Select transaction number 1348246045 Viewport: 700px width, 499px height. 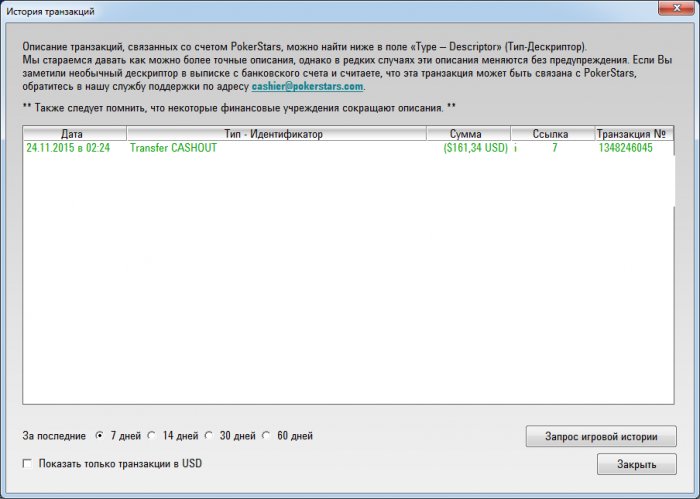click(x=625, y=148)
